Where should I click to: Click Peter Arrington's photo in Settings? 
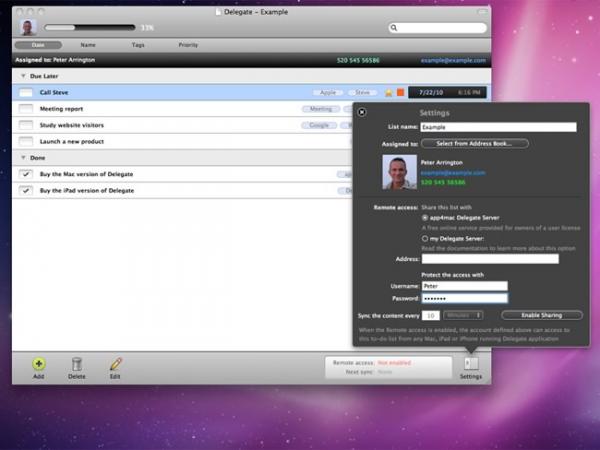click(x=399, y=172)
